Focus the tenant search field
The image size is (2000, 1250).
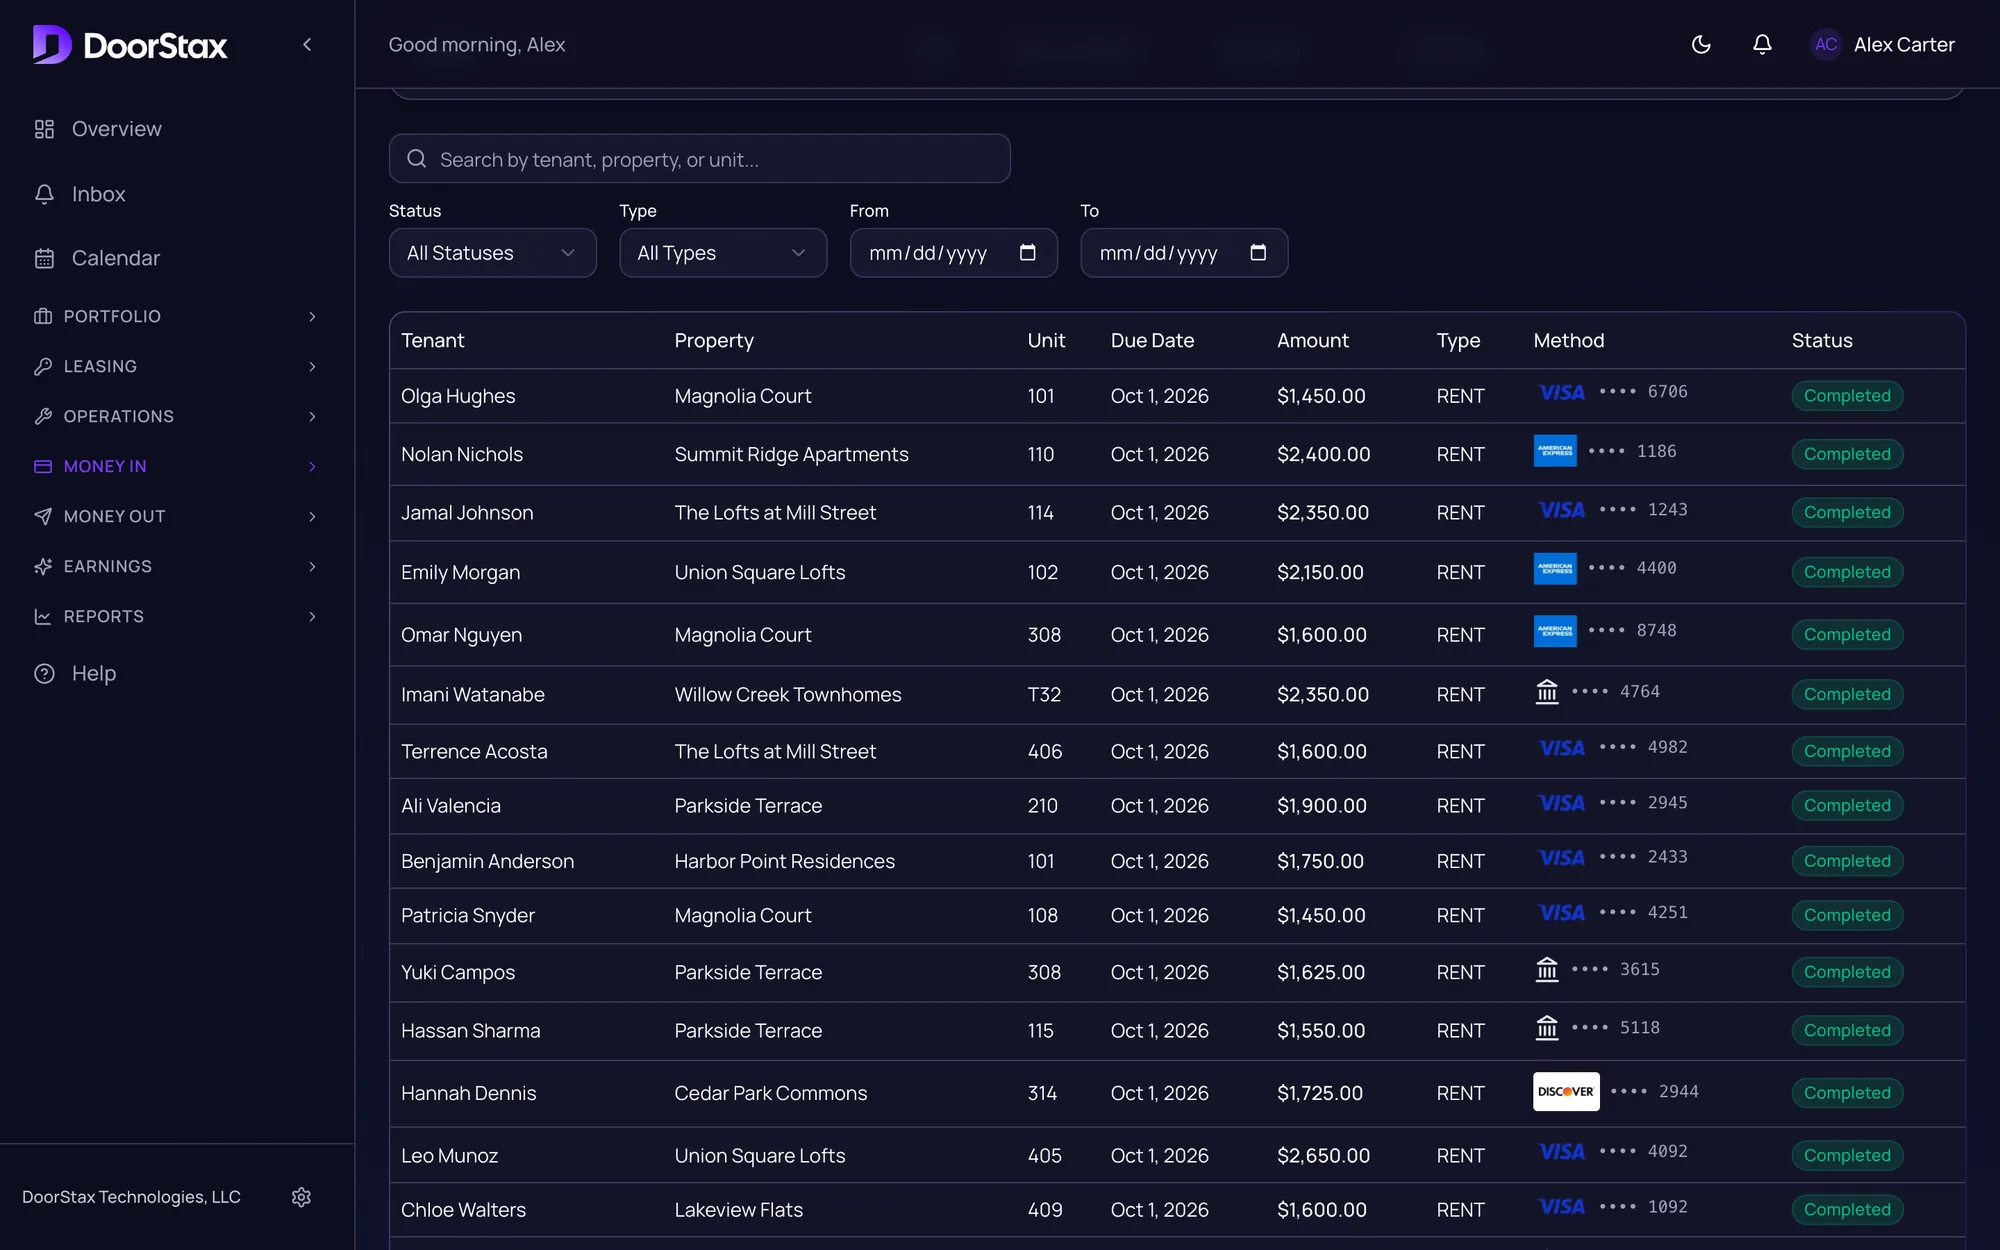pyautogui.click(x=699, y=159)
